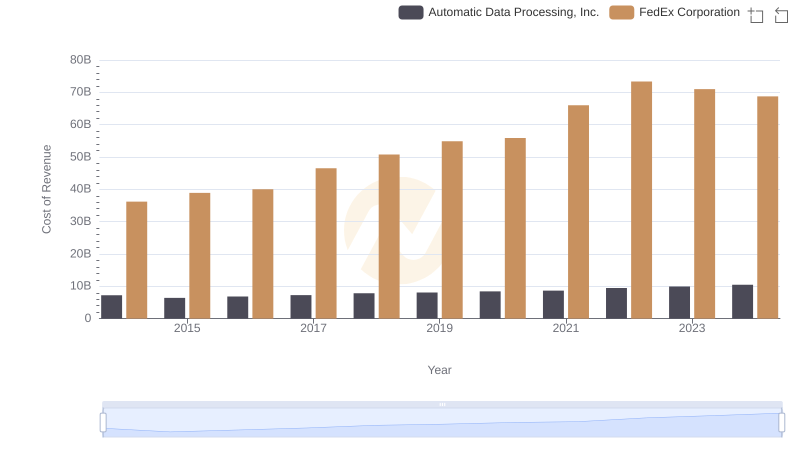Select the tallest FedEx bar for 2022
This screenshot has height=461, width=800.
coord(641,200)
